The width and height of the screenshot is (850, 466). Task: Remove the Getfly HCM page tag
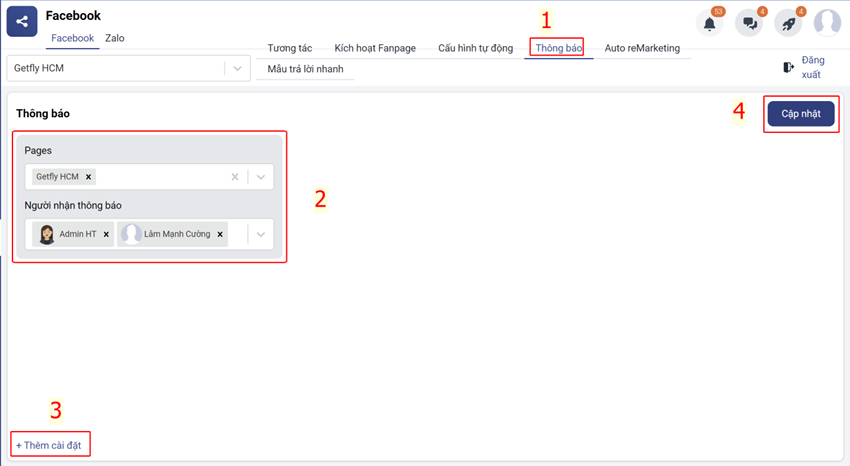click(x=89, y=177)
